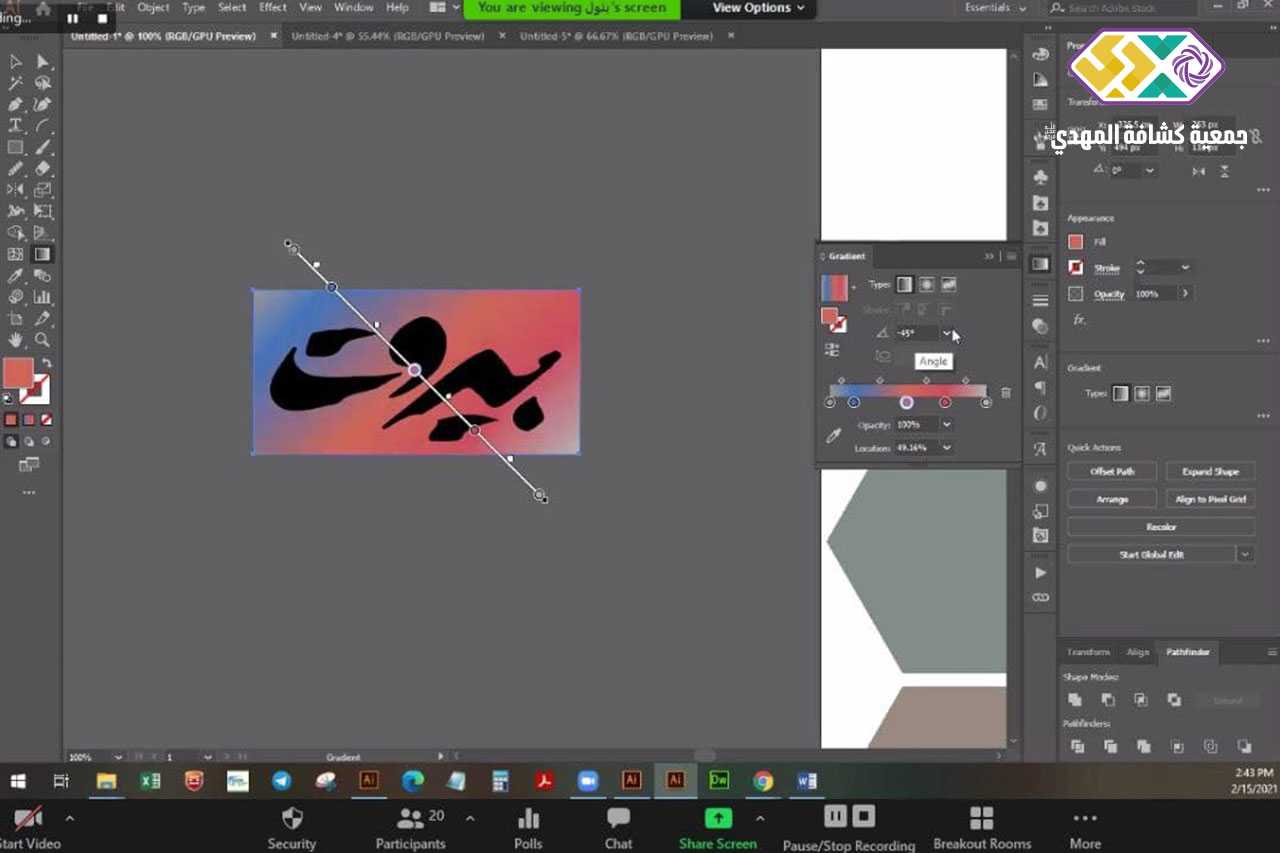The height and width of the screenshot is (853, 1280).
Task: Select the Artboard tool
Action: [x=16, y=318]
